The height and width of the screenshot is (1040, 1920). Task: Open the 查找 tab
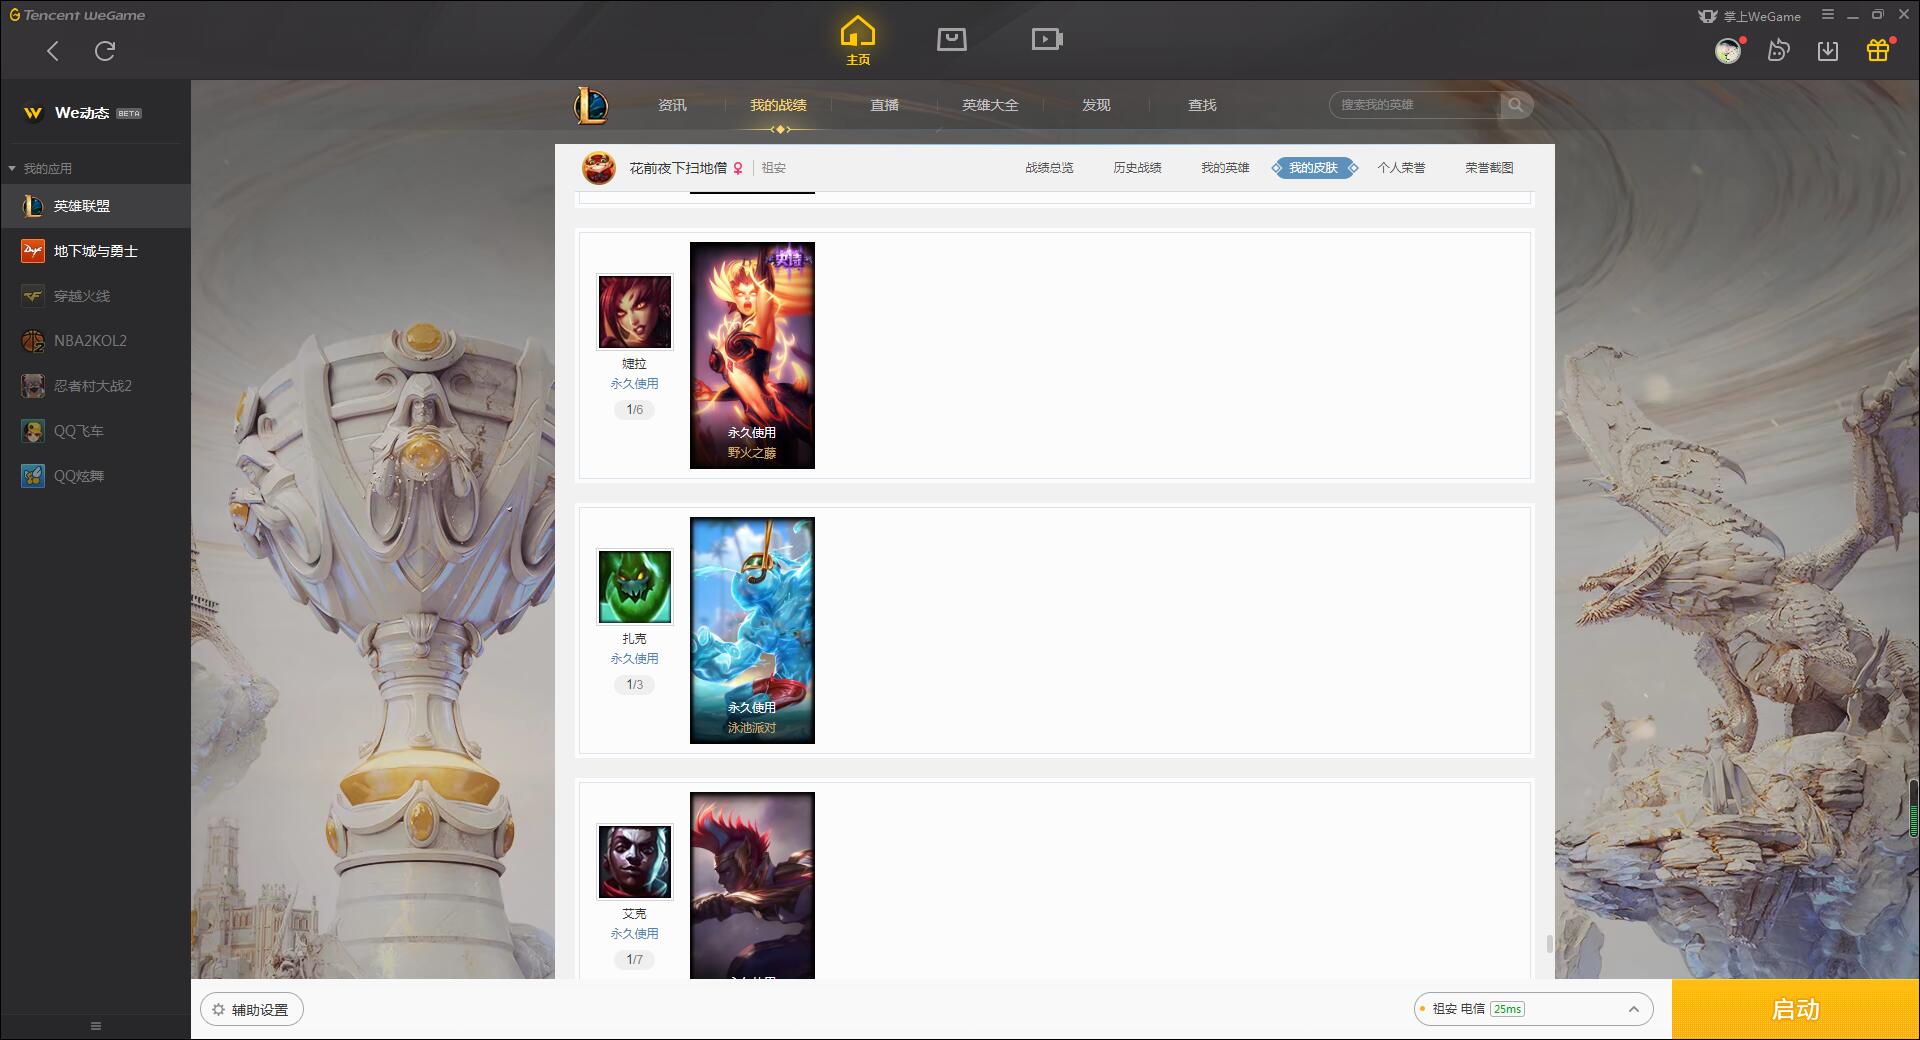pos(1202,105)
